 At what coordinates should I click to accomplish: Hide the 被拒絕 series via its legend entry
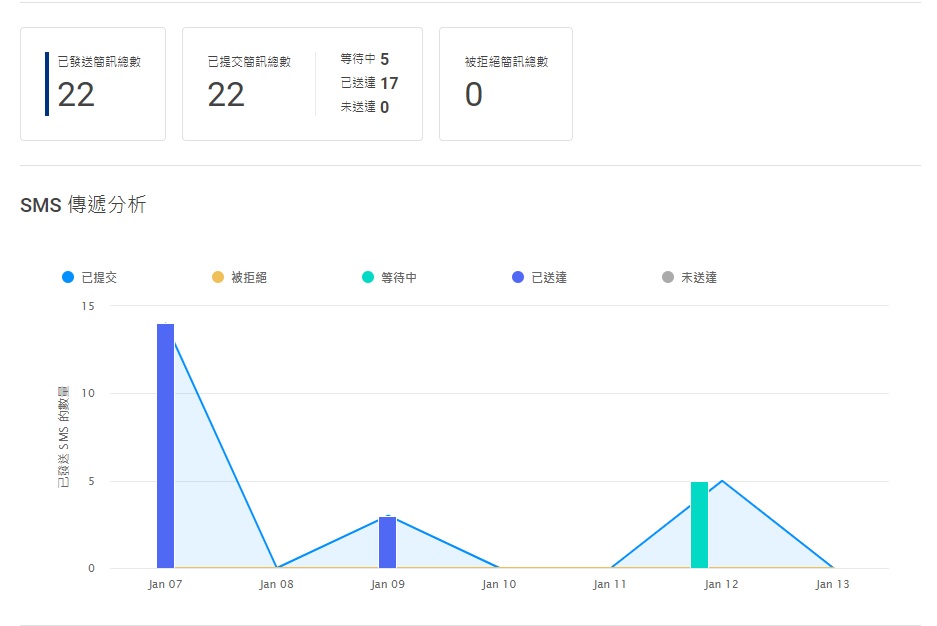pos(239,277)
